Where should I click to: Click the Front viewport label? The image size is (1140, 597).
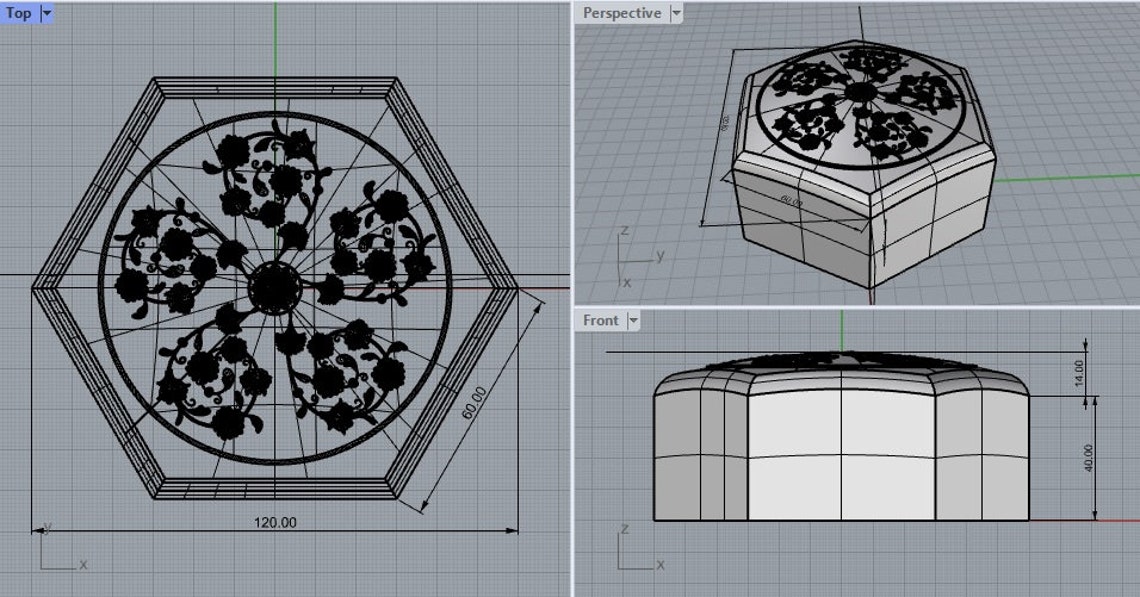(602, 320)
